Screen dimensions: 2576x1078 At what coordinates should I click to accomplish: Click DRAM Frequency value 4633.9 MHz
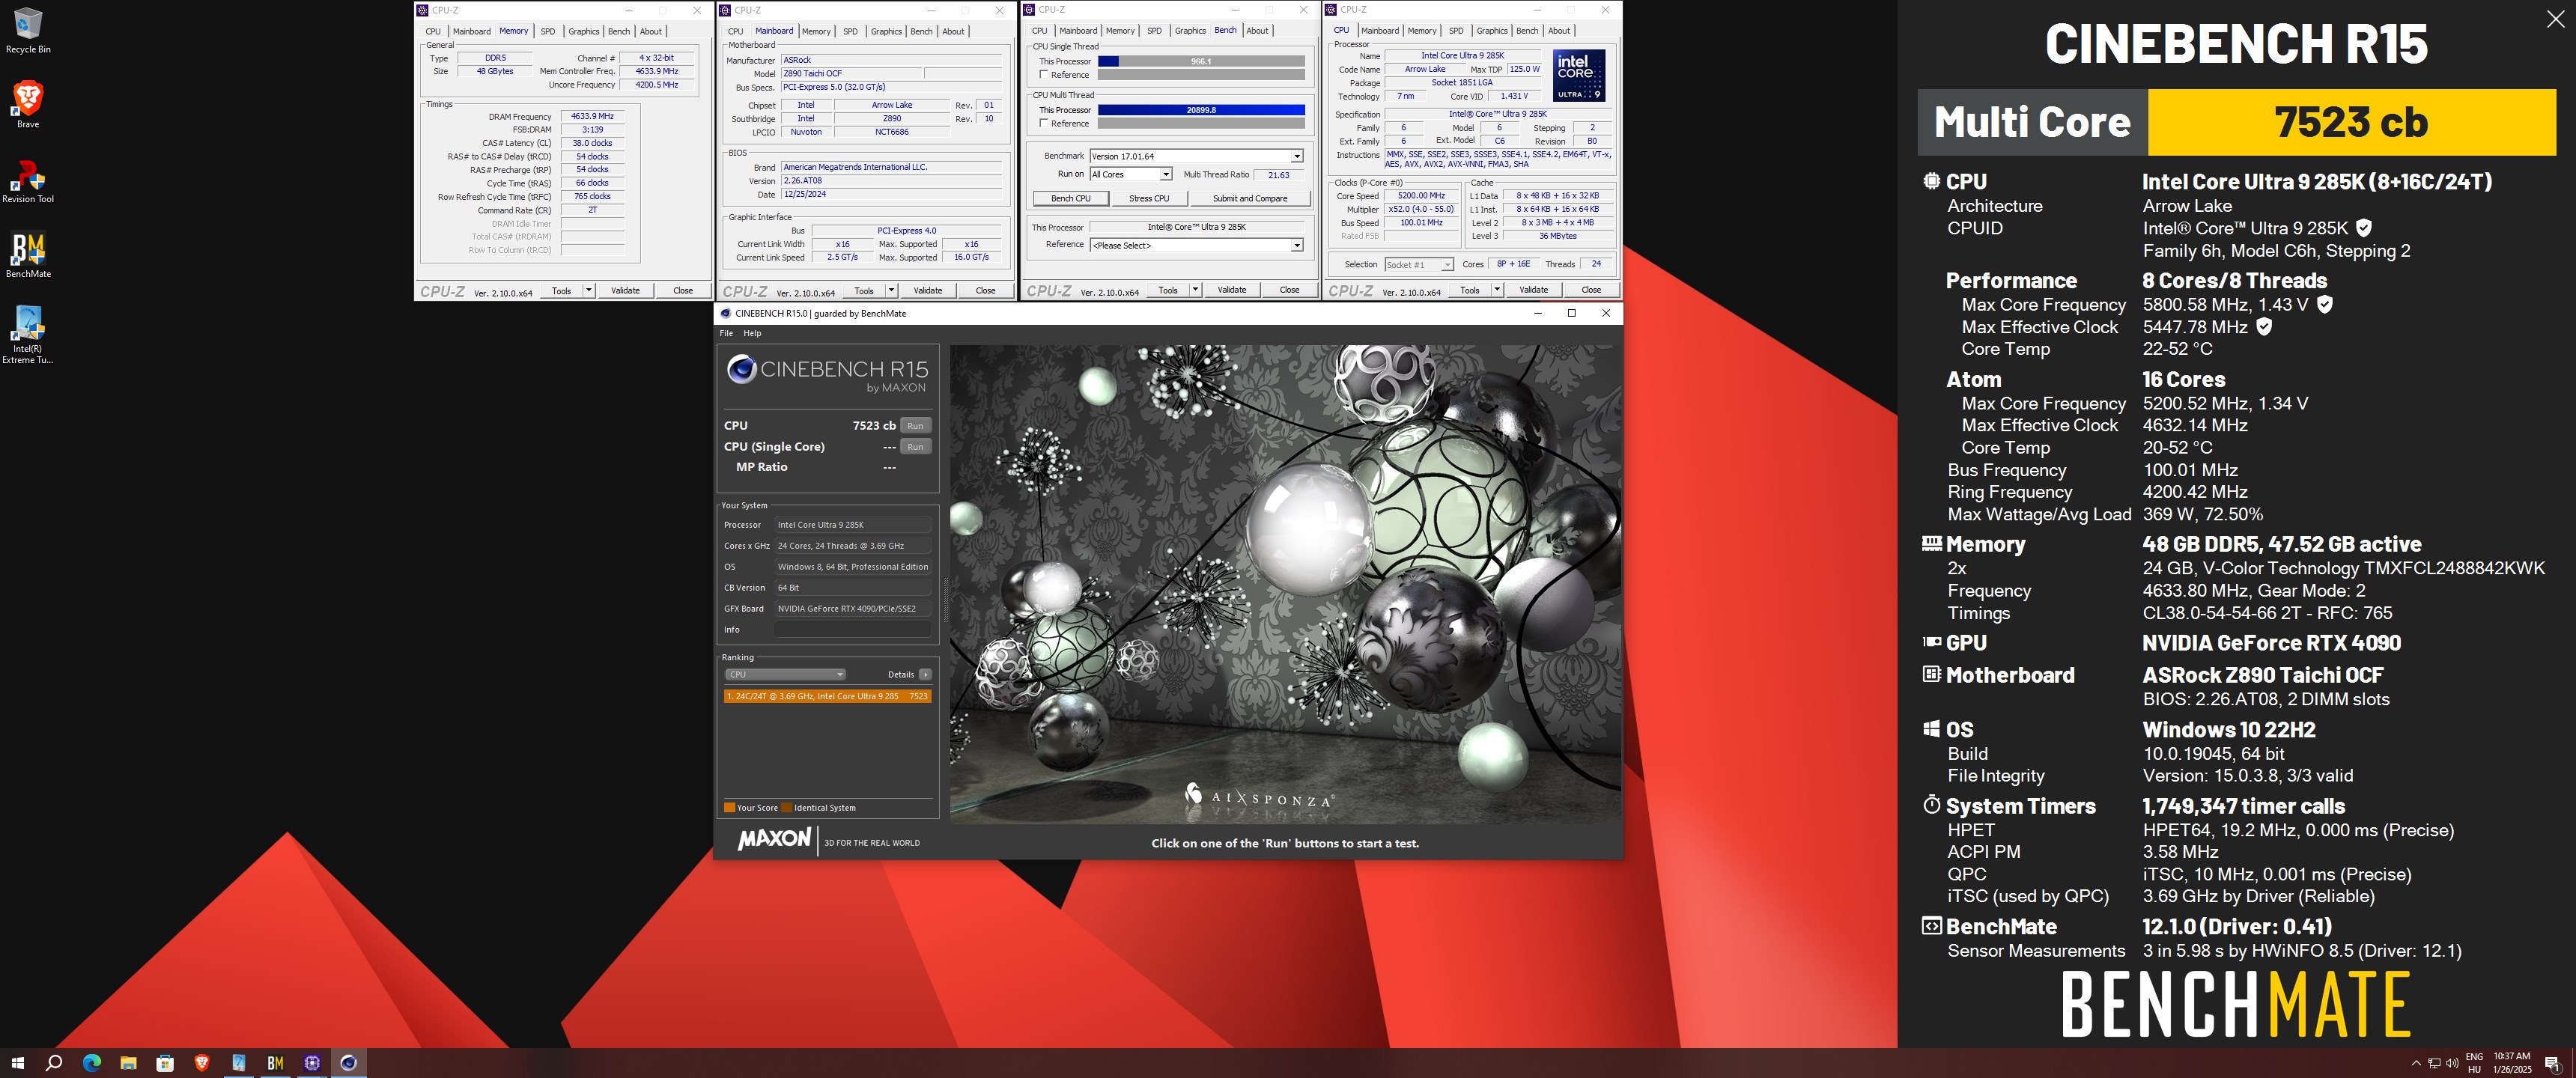593,117
